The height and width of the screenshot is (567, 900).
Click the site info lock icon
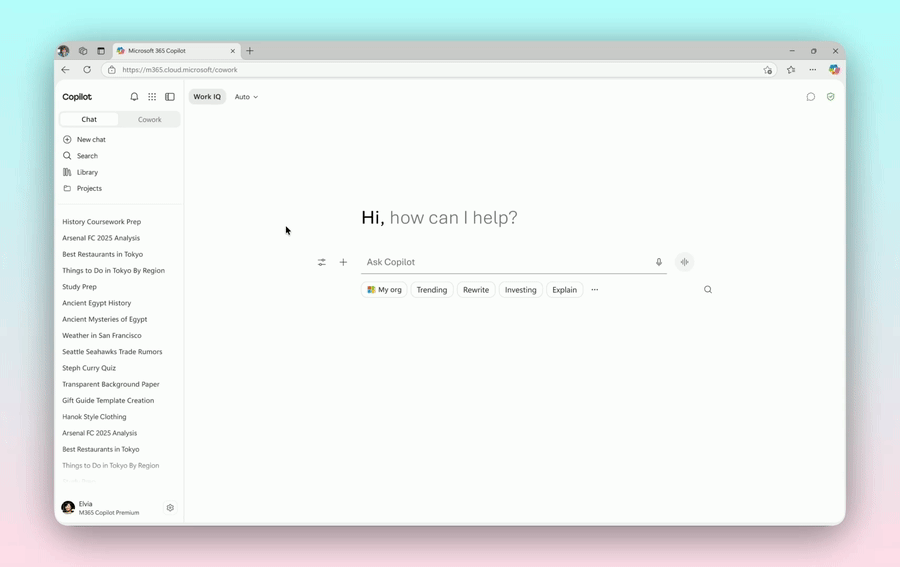112,70
